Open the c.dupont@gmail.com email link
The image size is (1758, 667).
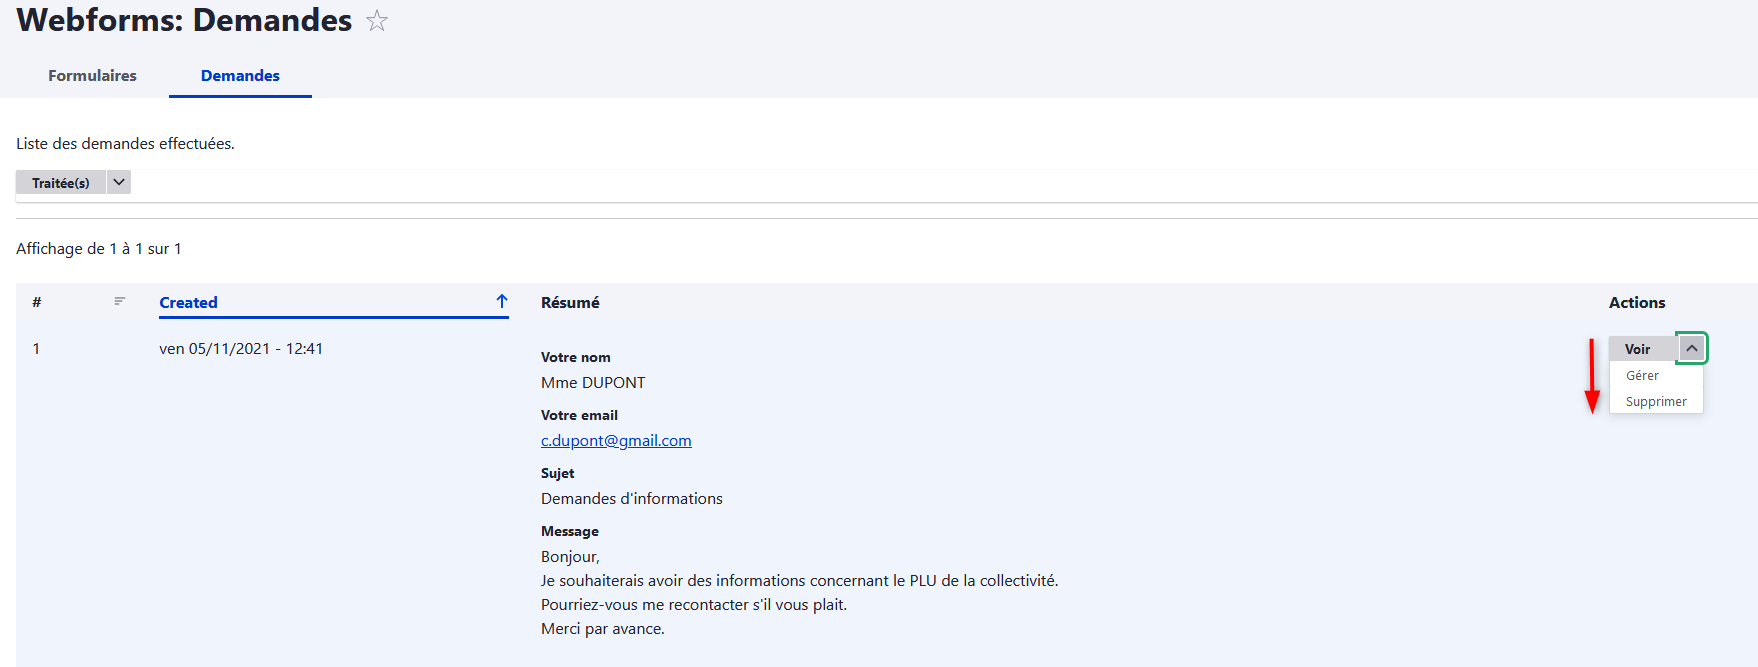coord(616,441)
